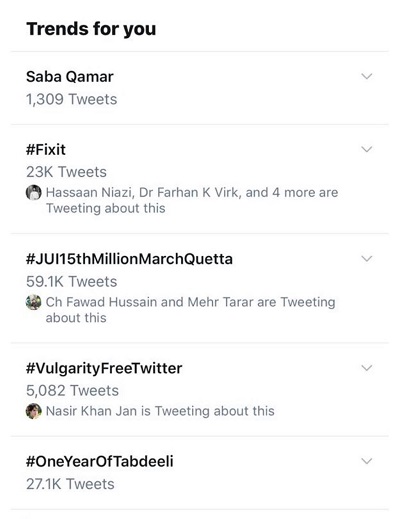
Task: Click Ch Fawad Hussain's avatar thumbnail
Action: pos(34,302)
